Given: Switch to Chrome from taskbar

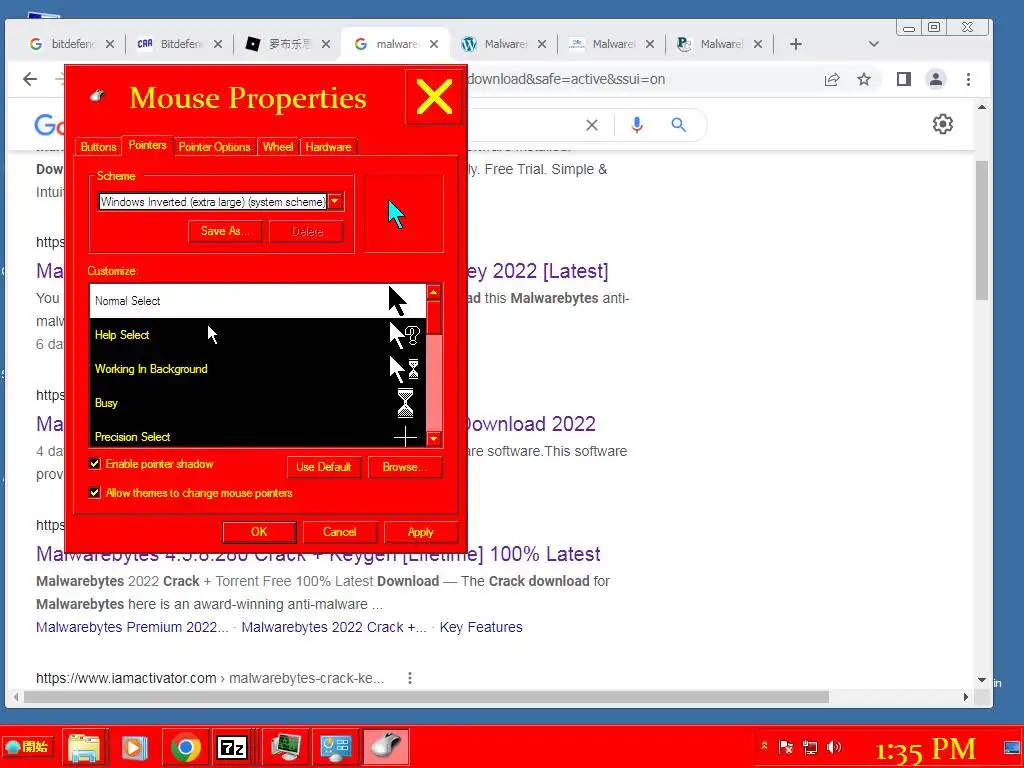Looking at the screenshot, I should click(x=185, y=747).
